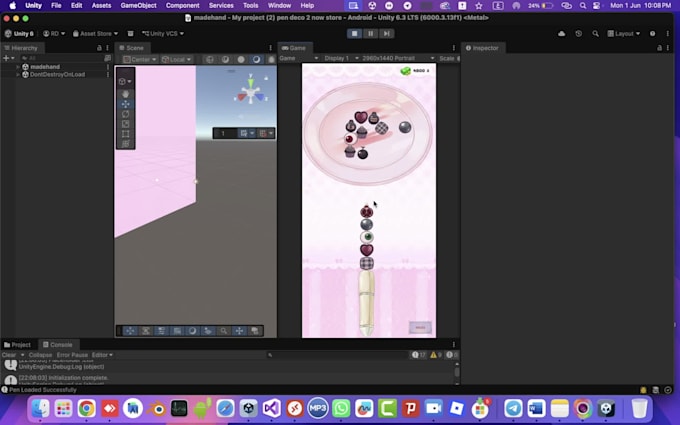Toggle Error Pause in the Console
Viewport: 680px width, 425px height.
pyautogui.click(x=72, y=355)
